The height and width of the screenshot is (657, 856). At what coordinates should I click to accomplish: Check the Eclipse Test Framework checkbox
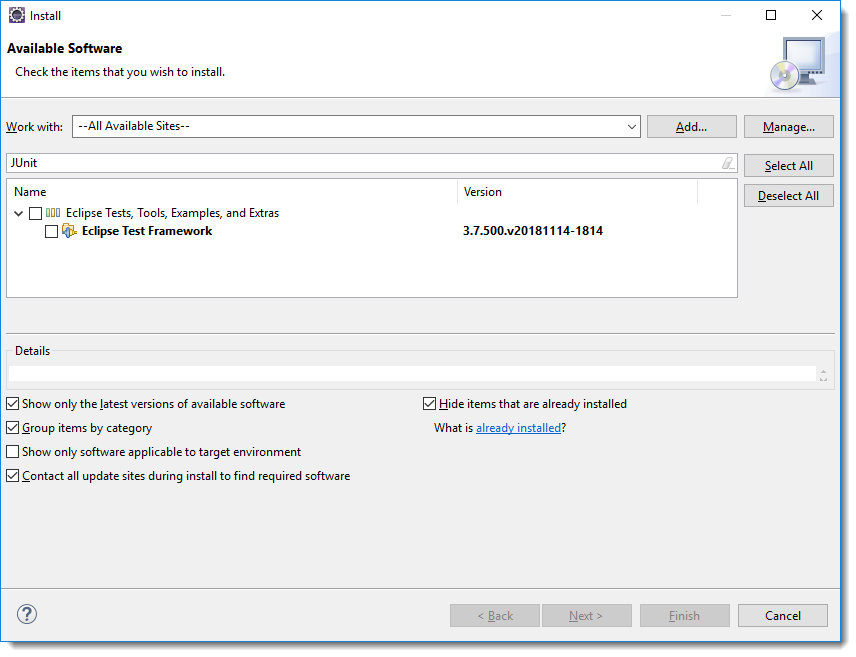click(x=51, y=232)
